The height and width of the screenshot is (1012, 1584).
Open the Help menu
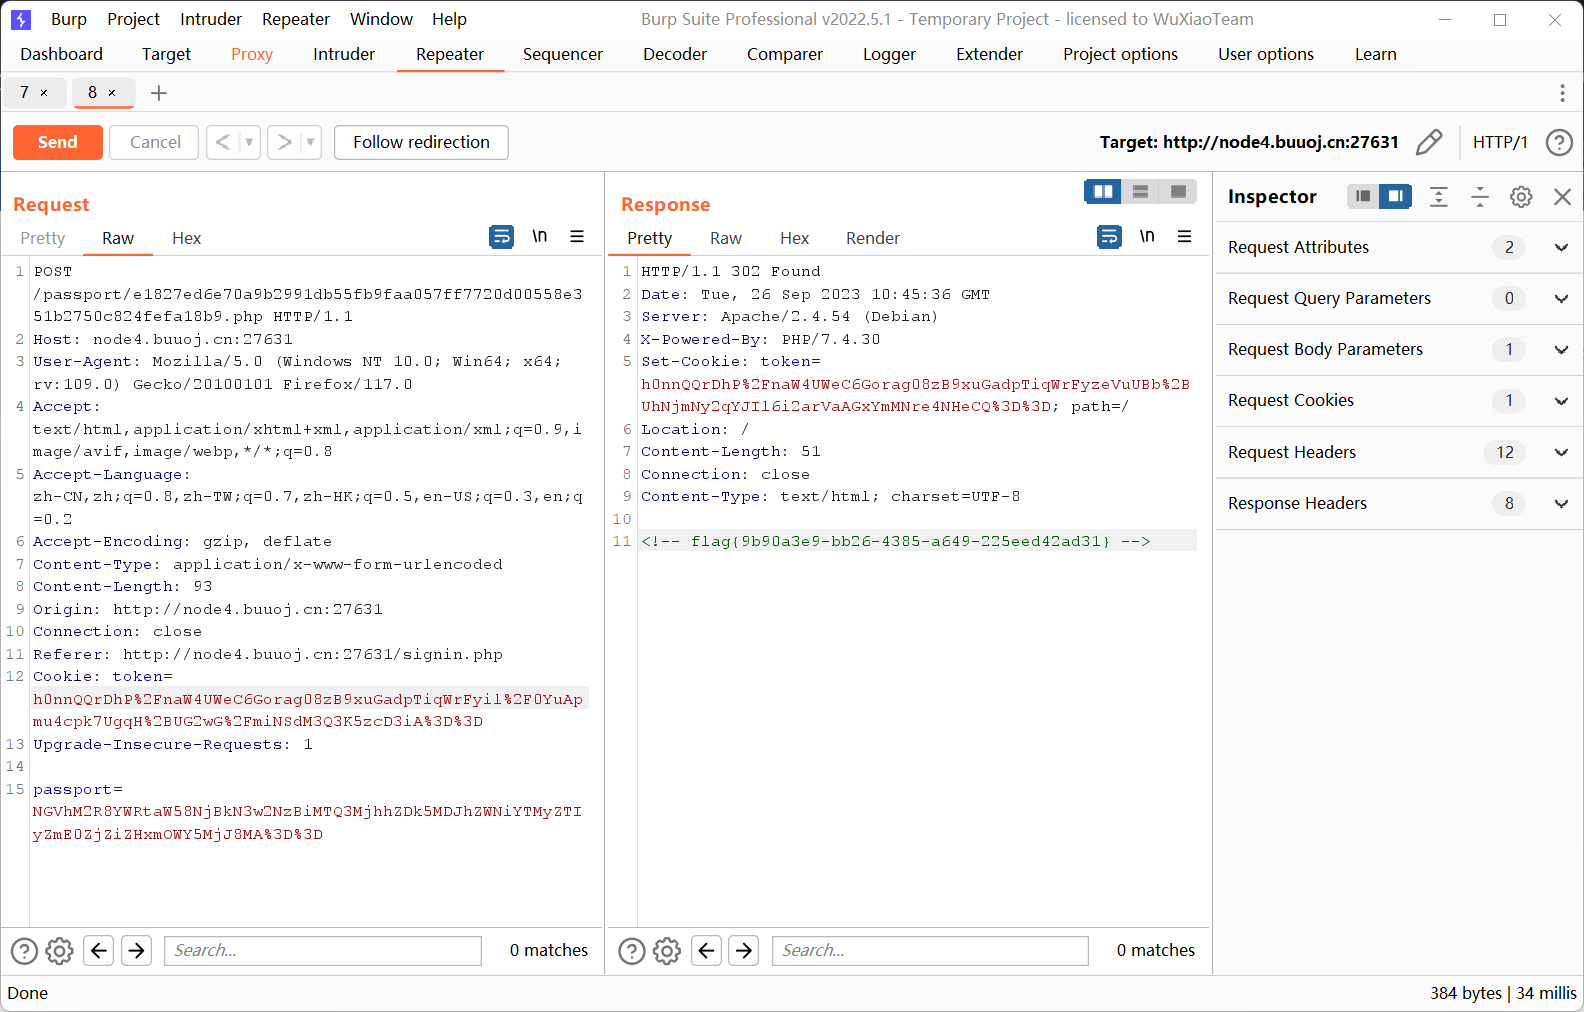[449, 19]
